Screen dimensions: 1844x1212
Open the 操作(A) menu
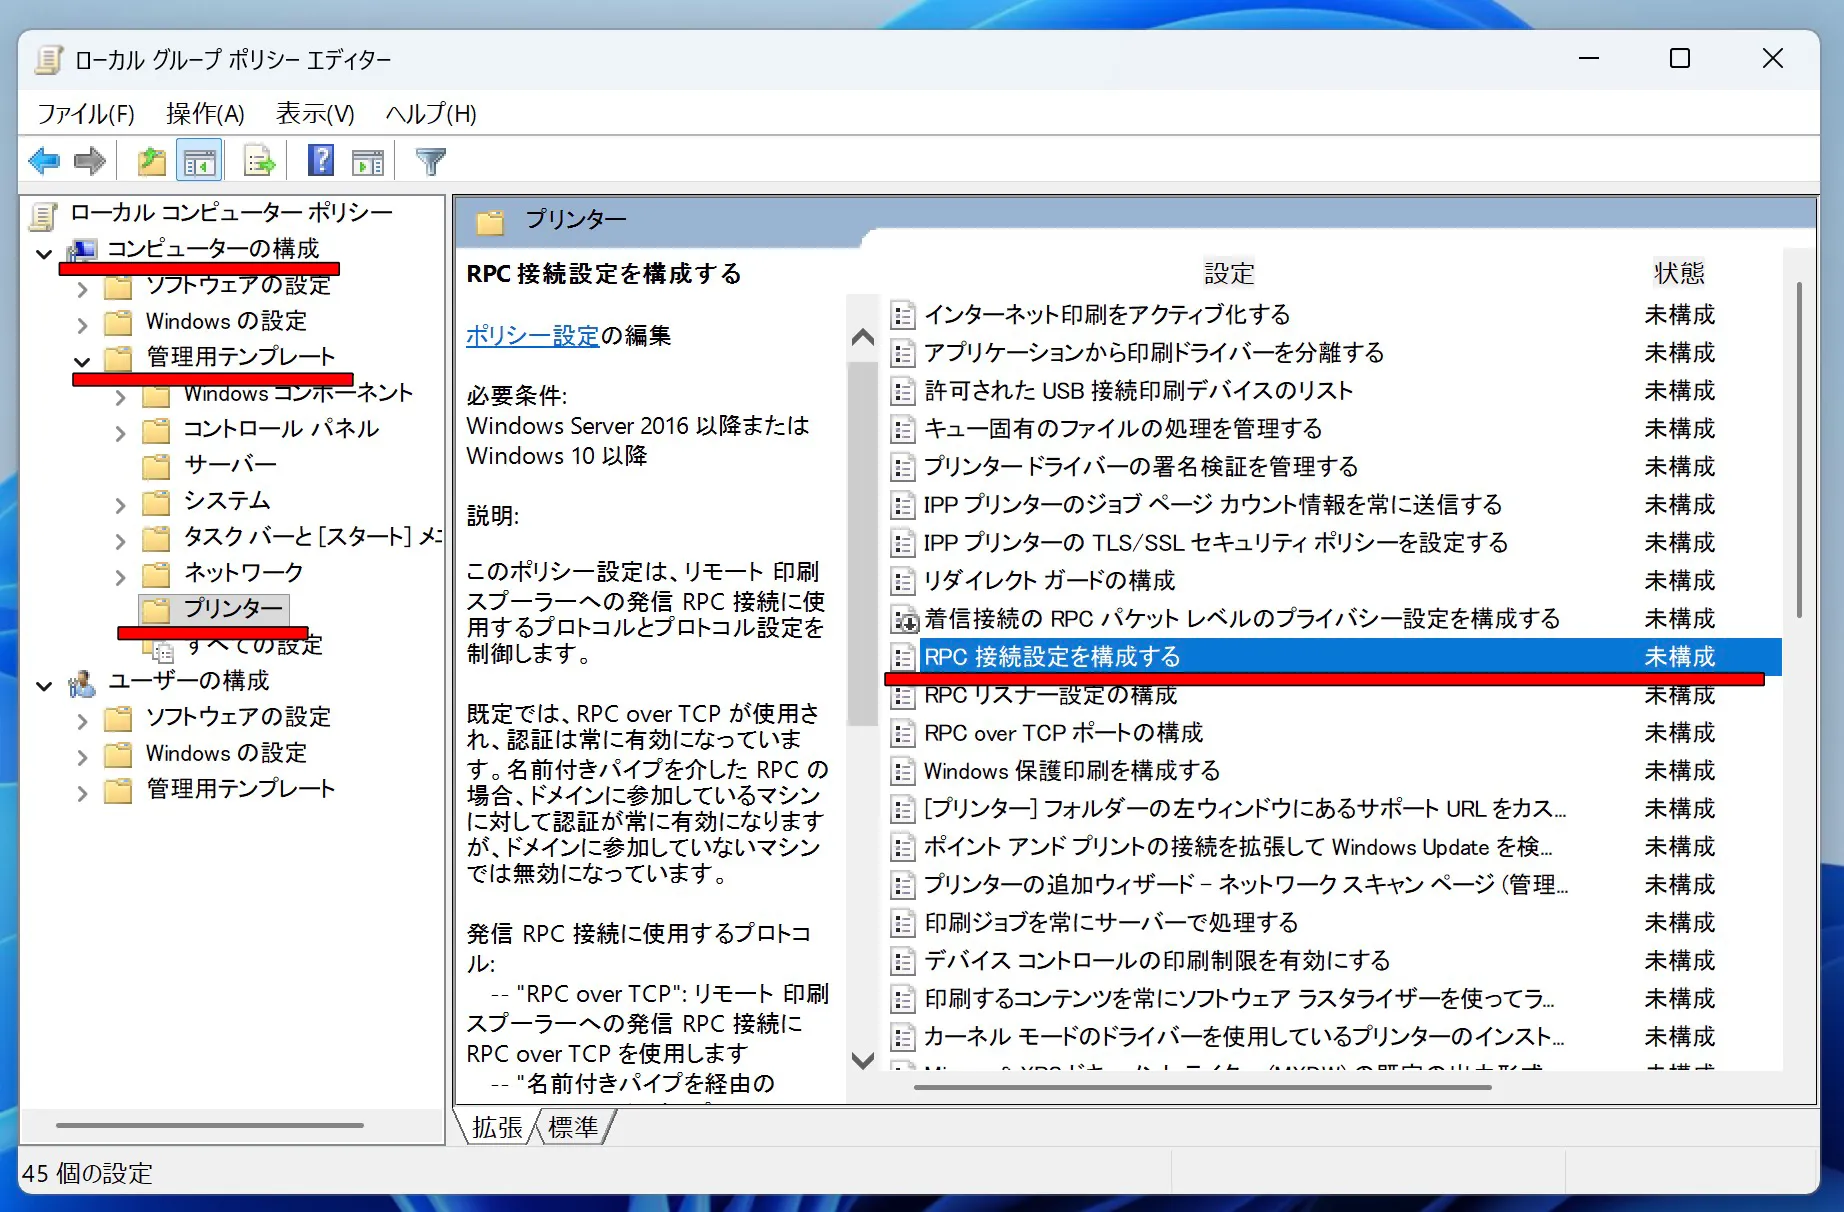(205, 114)
